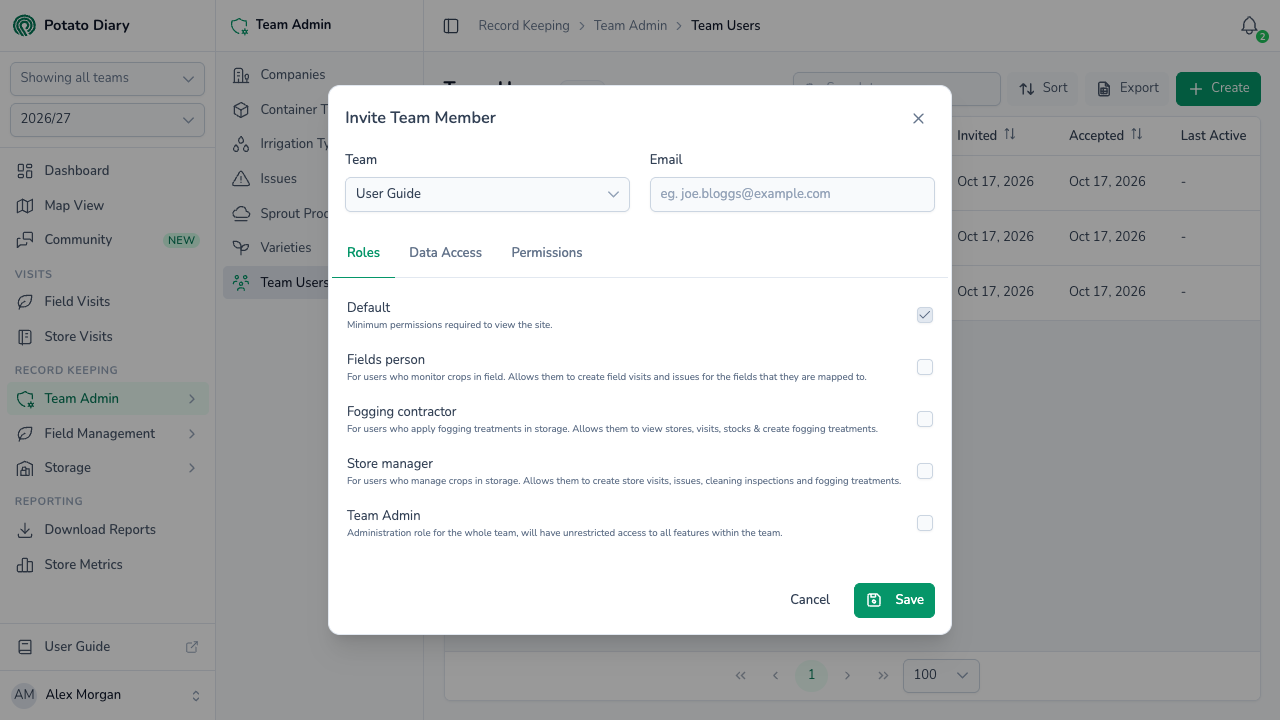Click the Save button

pos(894,600)
